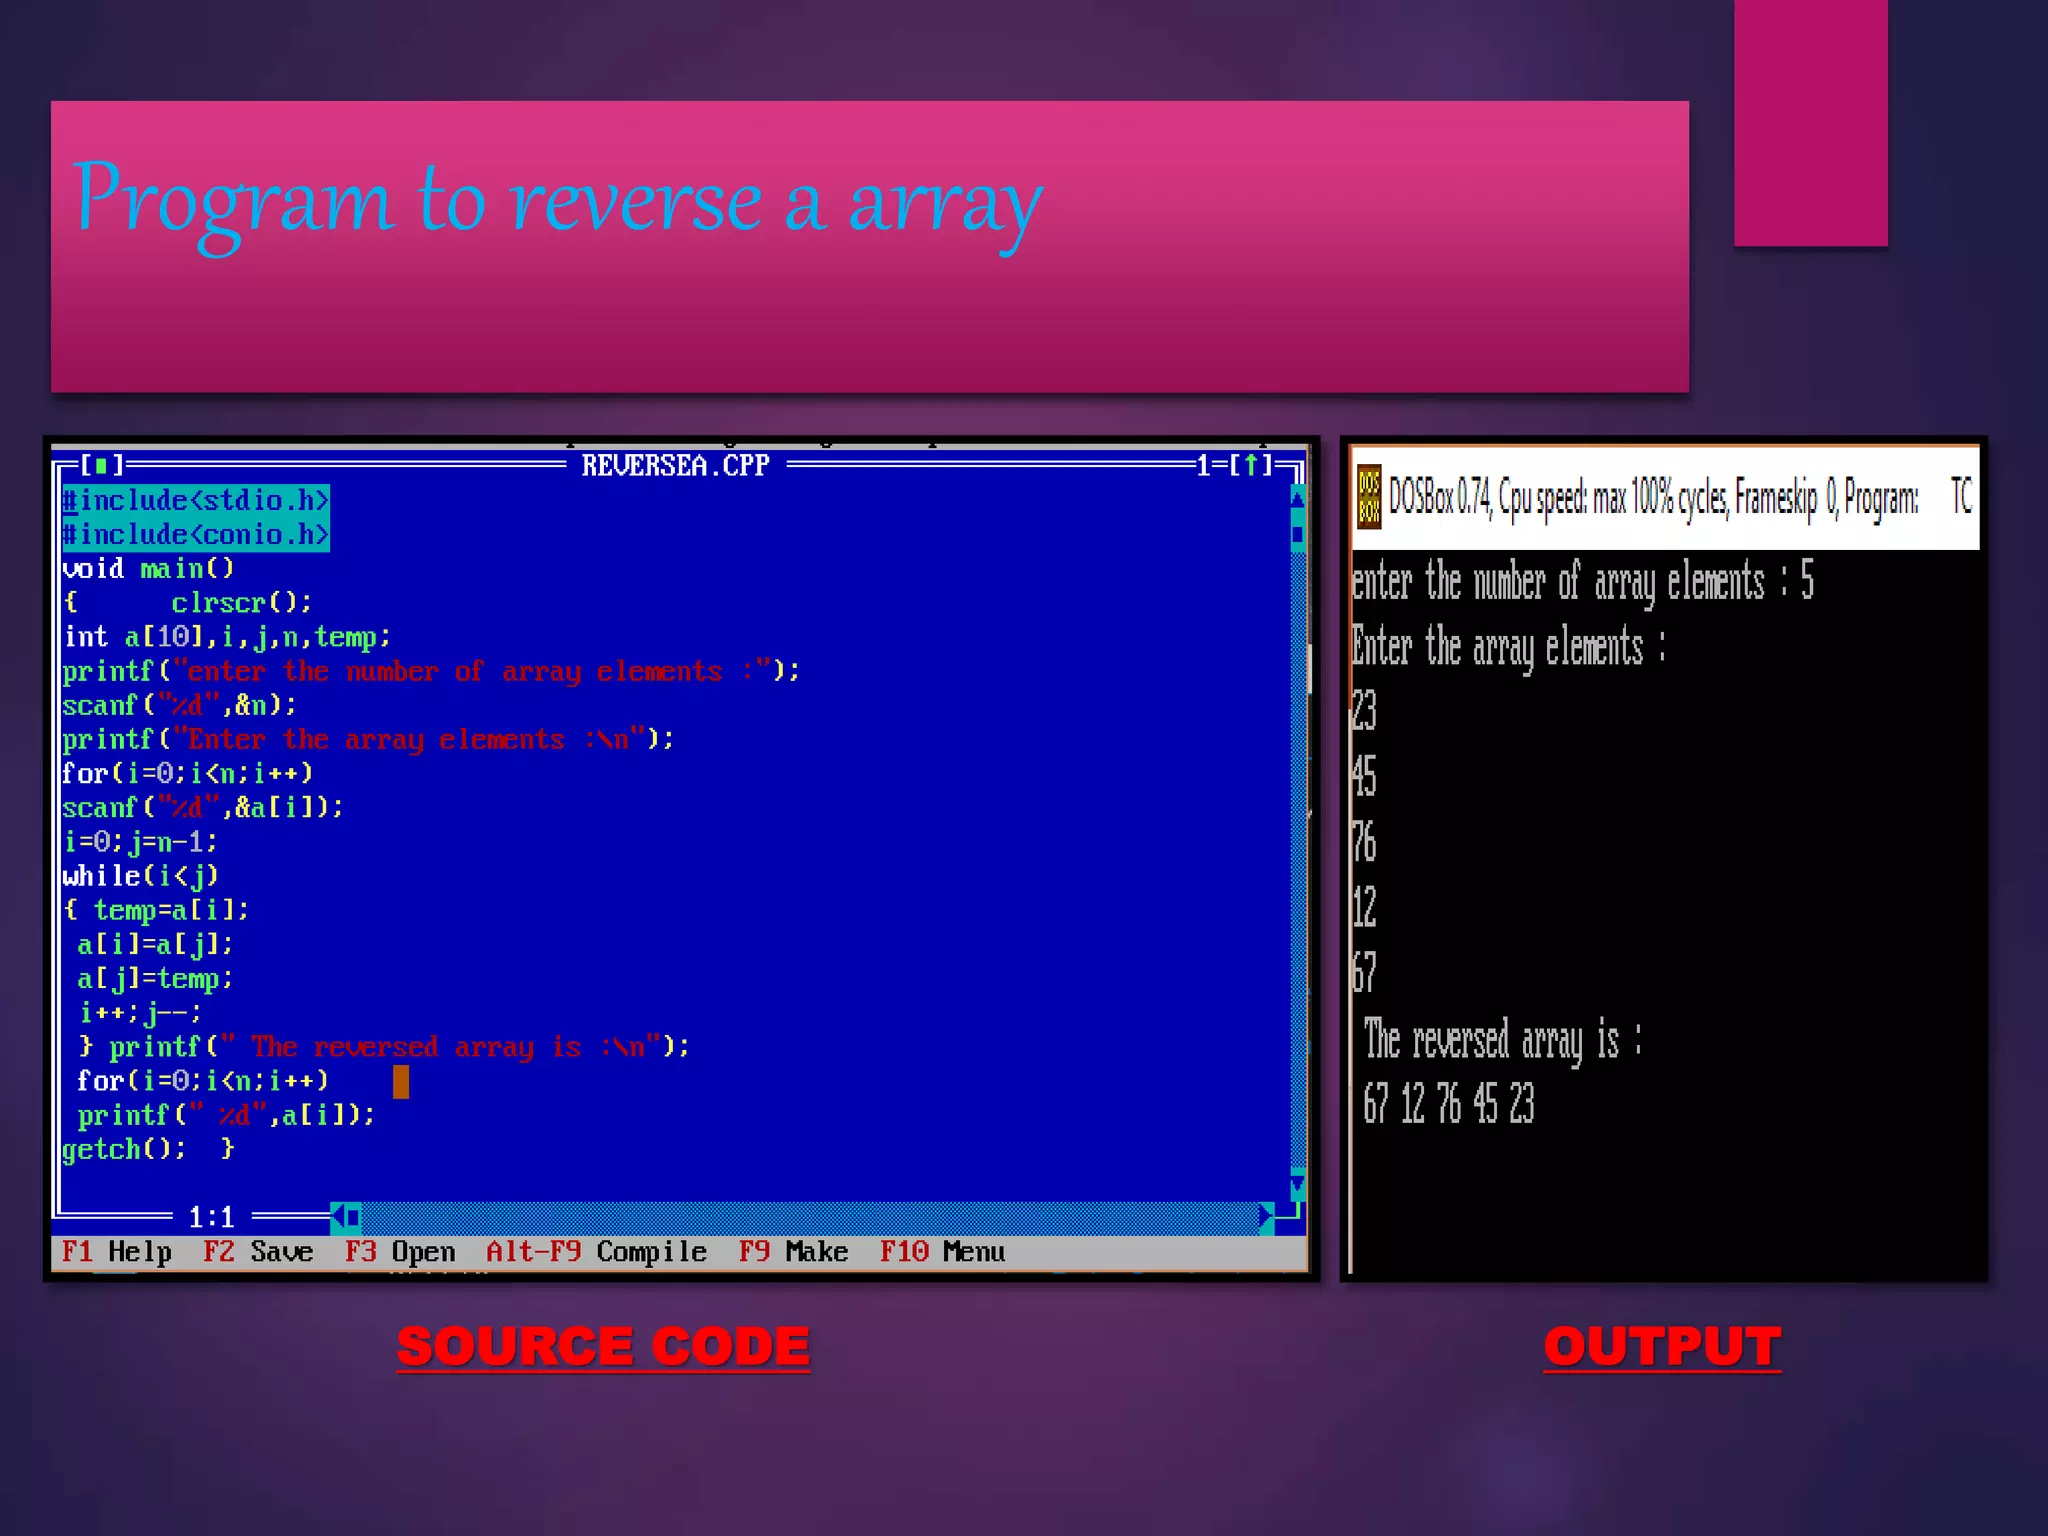The image size is (2048, 1536).
Task: Click the REVERSEA.CPP window title
Action: (676, 465)
